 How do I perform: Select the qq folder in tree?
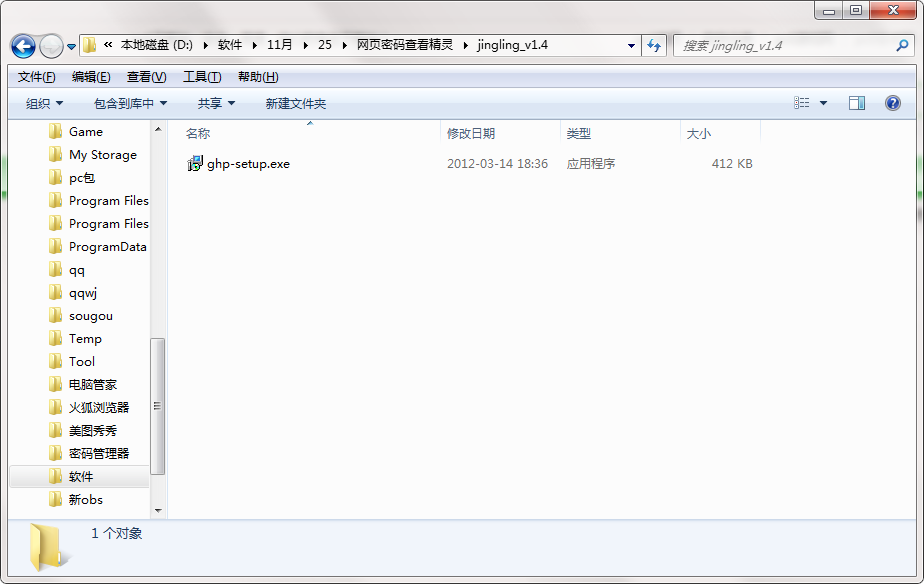click(77, 270)
